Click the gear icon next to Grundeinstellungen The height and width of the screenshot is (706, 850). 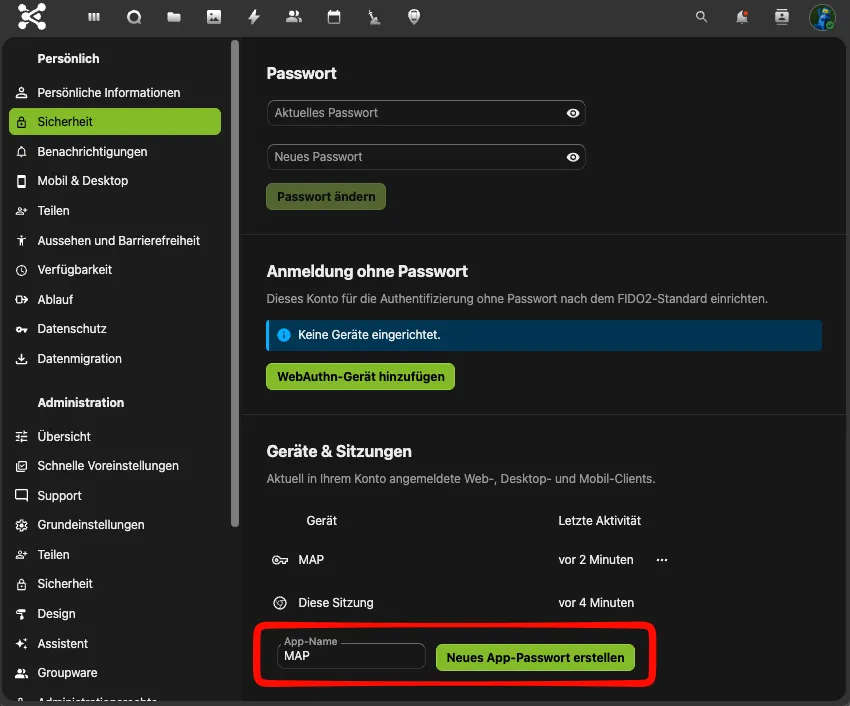pyautogui.click(x=22, y=525)
